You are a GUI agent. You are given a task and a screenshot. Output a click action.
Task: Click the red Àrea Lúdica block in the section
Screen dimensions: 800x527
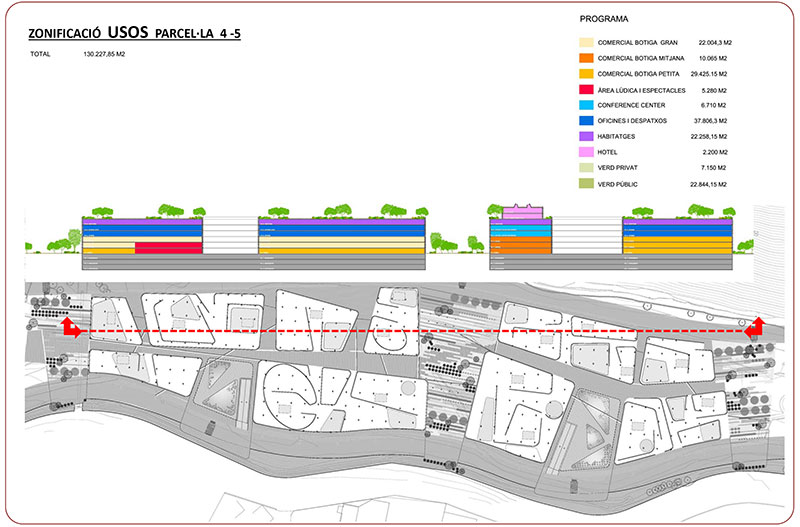tap(168, 249)
